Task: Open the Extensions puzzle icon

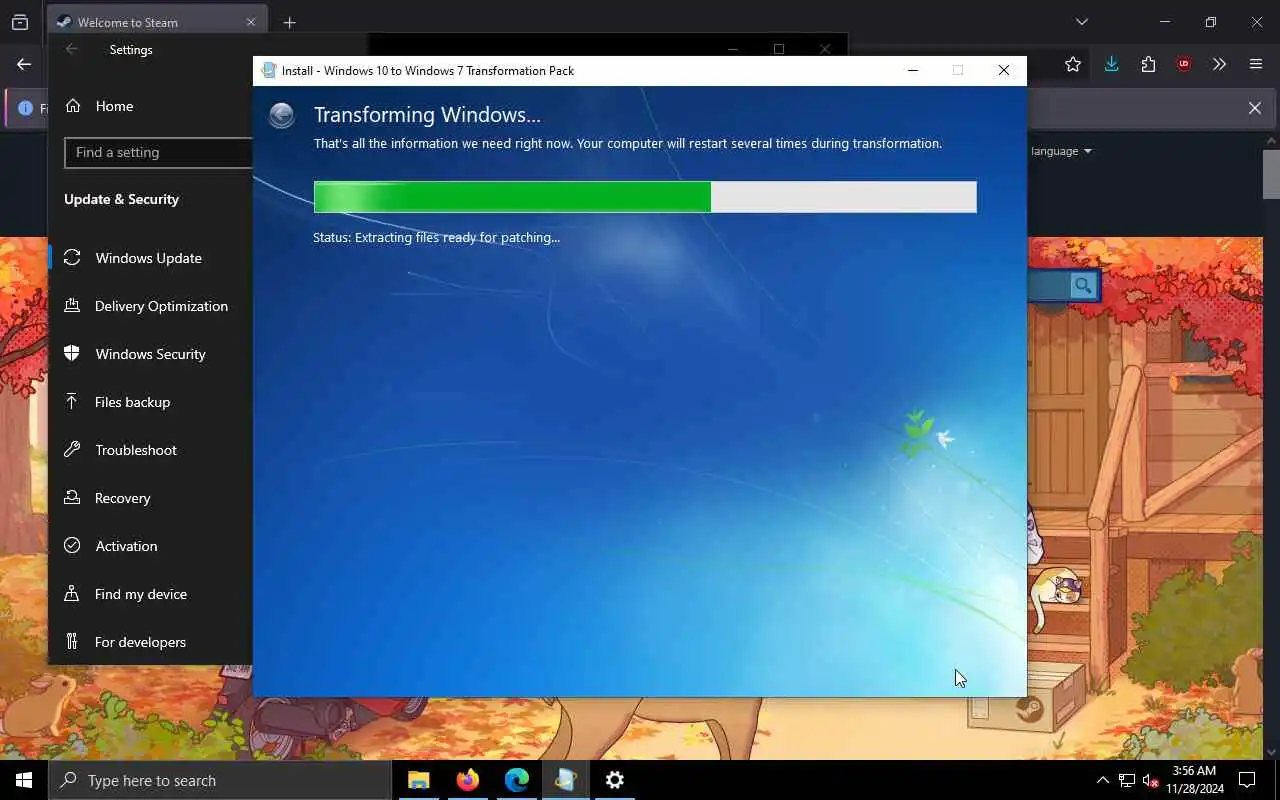Action: point(1148,64)
